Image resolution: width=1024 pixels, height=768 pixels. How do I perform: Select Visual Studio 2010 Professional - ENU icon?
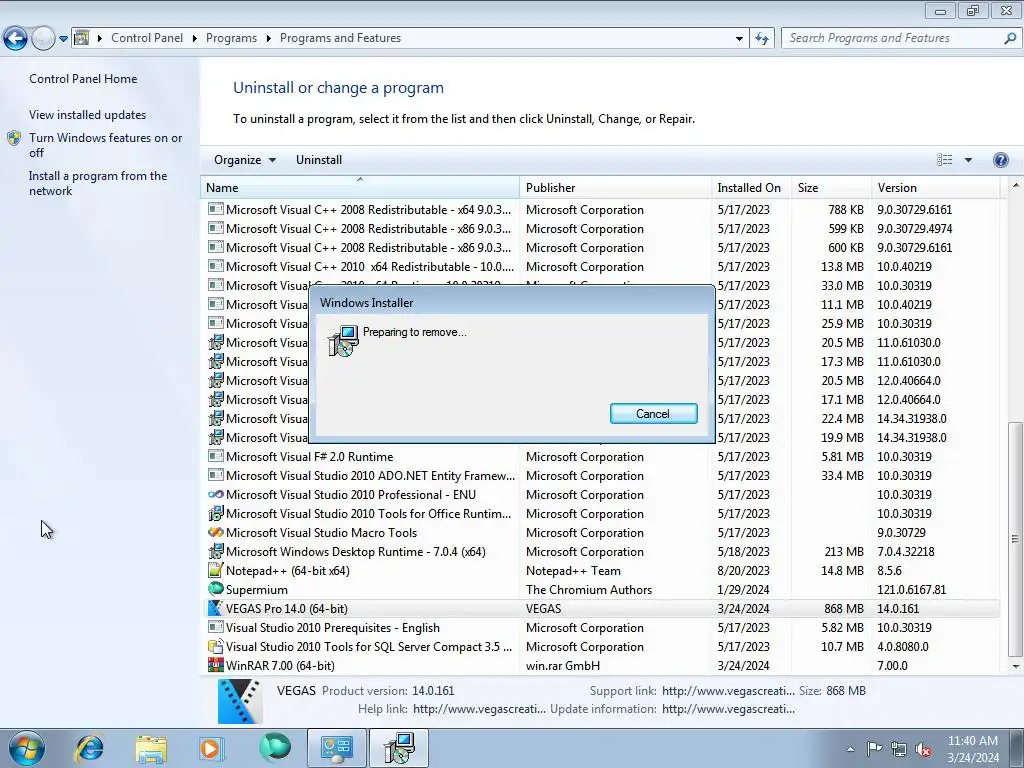(x=216, y=494)
